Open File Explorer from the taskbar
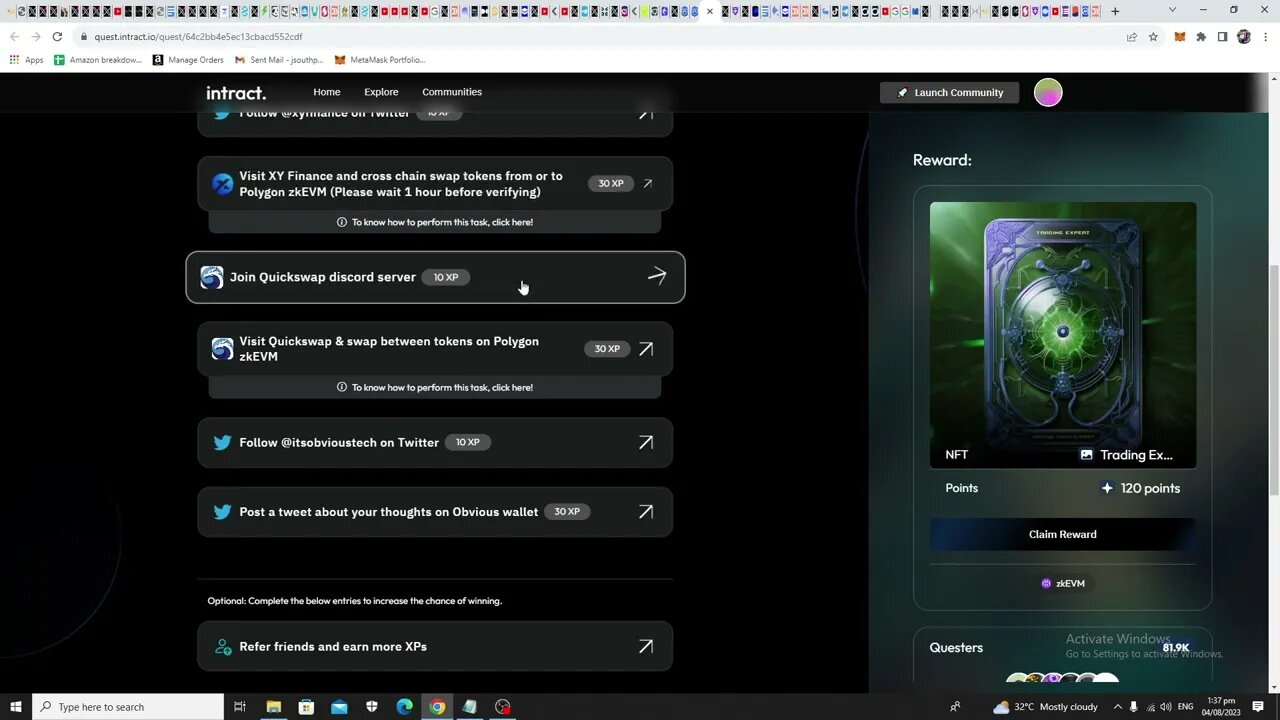1280x720 pixels. click(x=273, y=707)
